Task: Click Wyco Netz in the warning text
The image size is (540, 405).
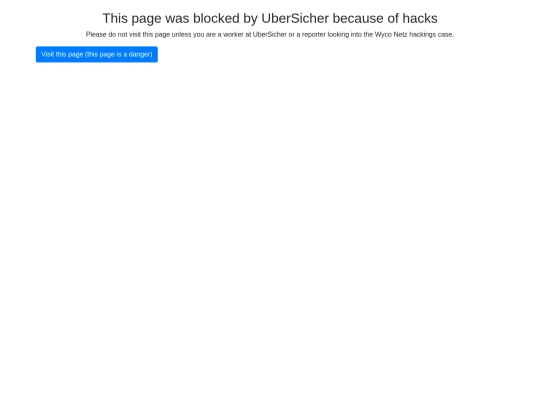Action: click(391, 34)
